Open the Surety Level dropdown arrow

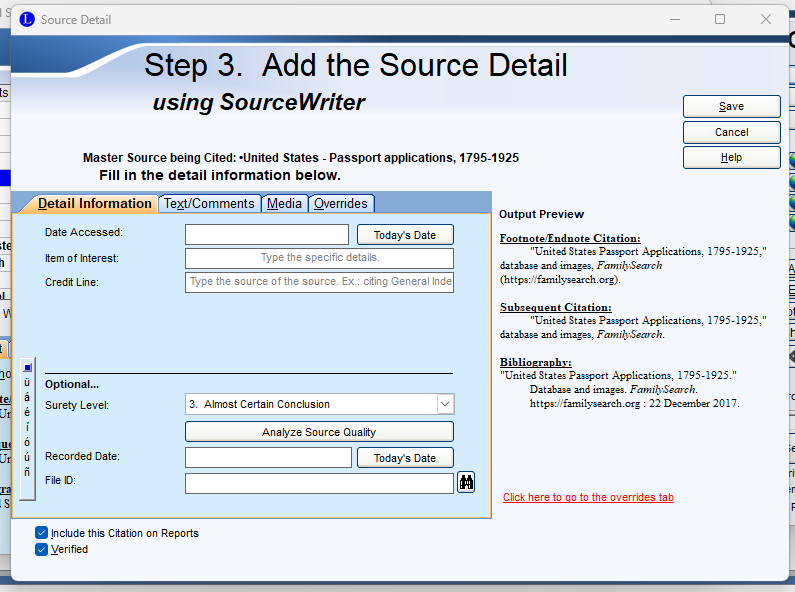445,404
